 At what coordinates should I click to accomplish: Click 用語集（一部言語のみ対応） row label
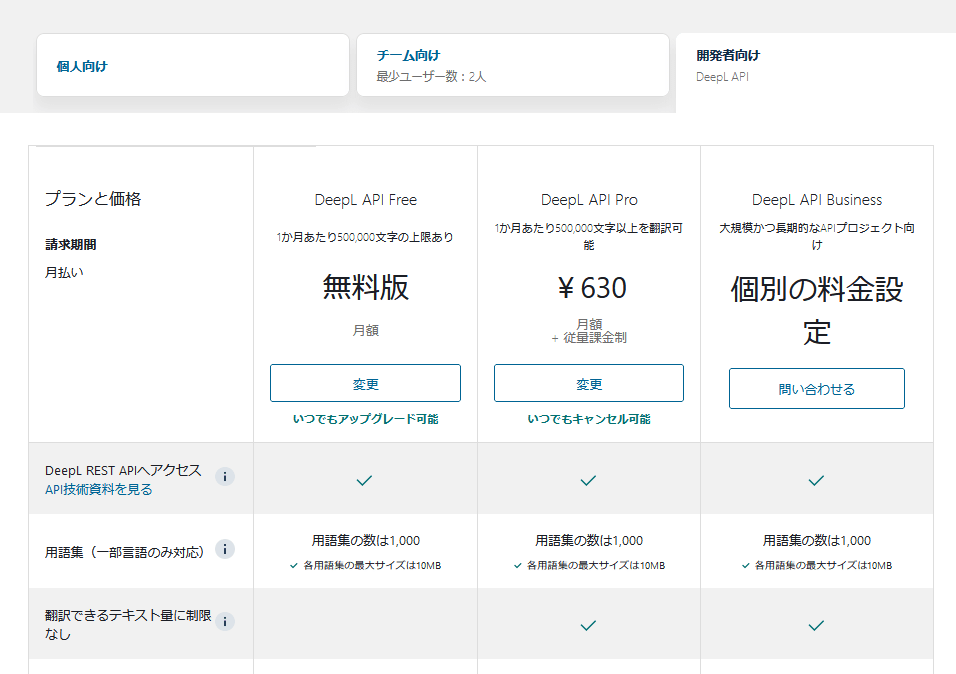point(124,553)
